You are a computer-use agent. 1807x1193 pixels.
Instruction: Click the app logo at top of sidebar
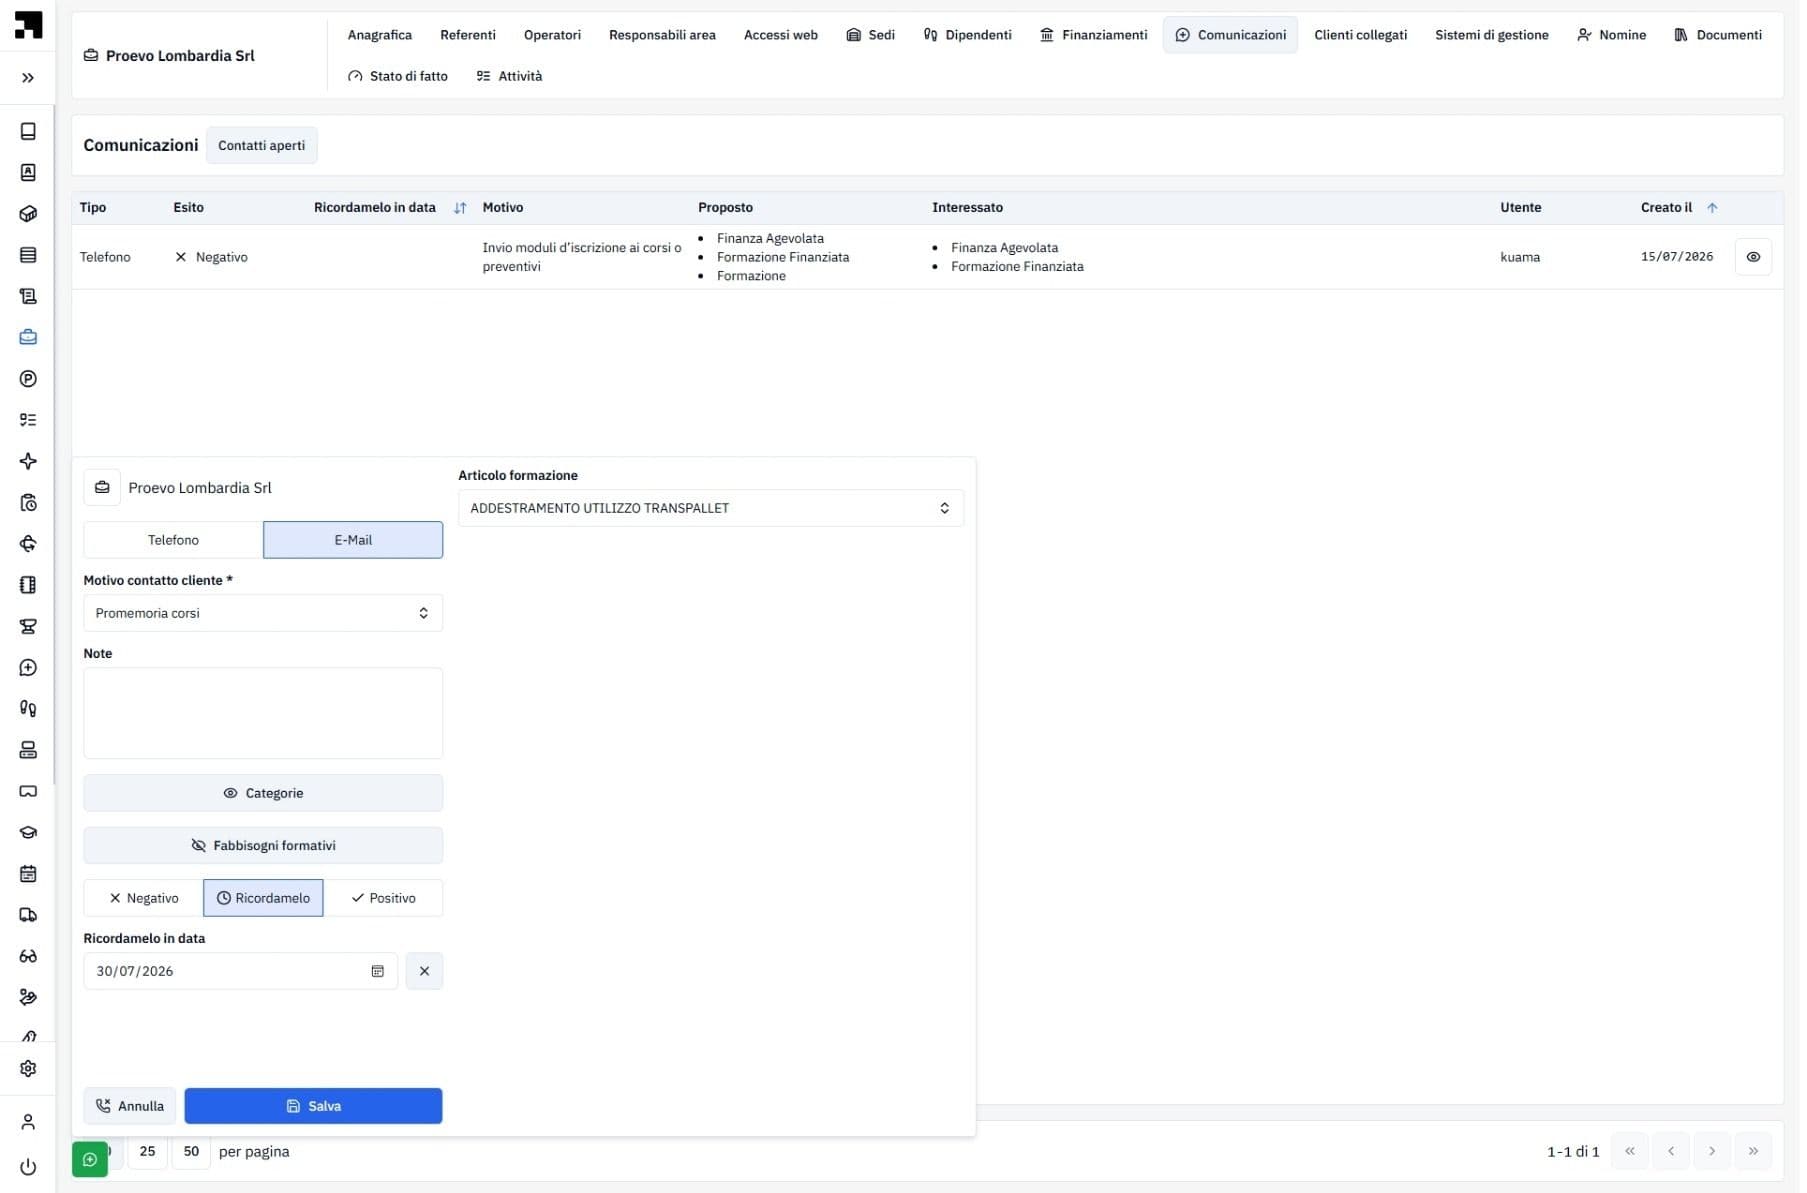[28, 25]
